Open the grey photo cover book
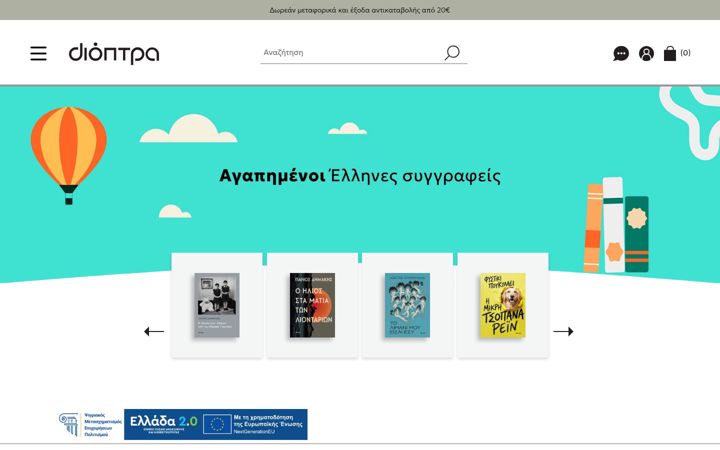 point(217,305)
